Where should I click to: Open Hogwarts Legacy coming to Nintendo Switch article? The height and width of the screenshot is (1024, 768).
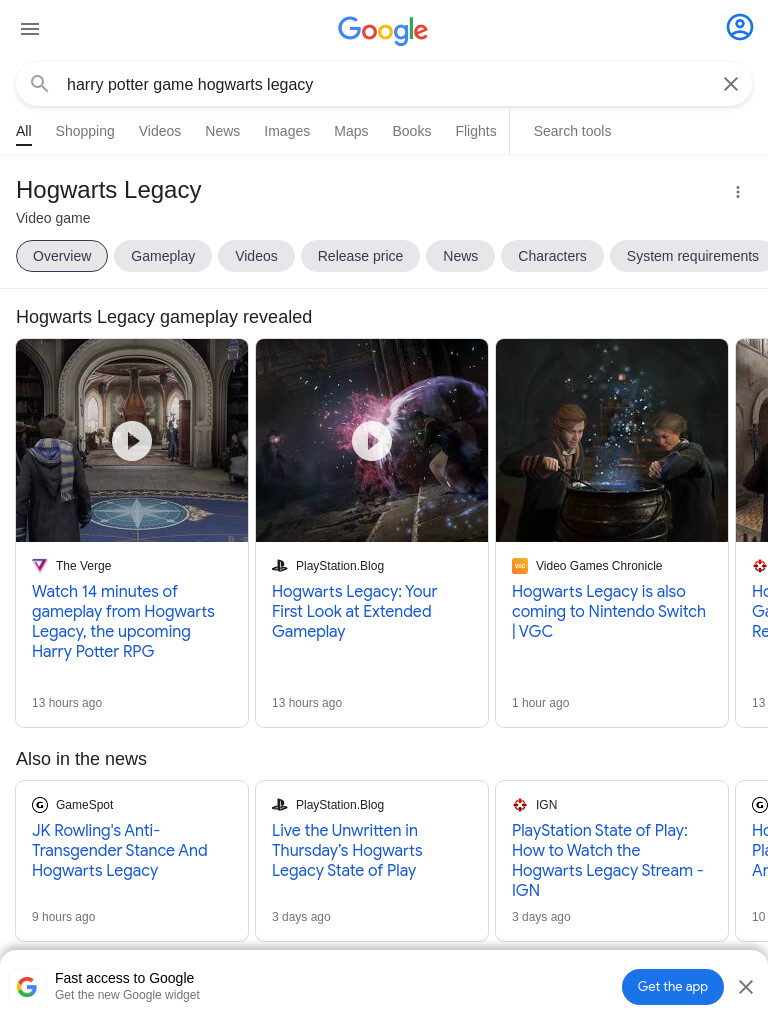[x=609, y=611]
